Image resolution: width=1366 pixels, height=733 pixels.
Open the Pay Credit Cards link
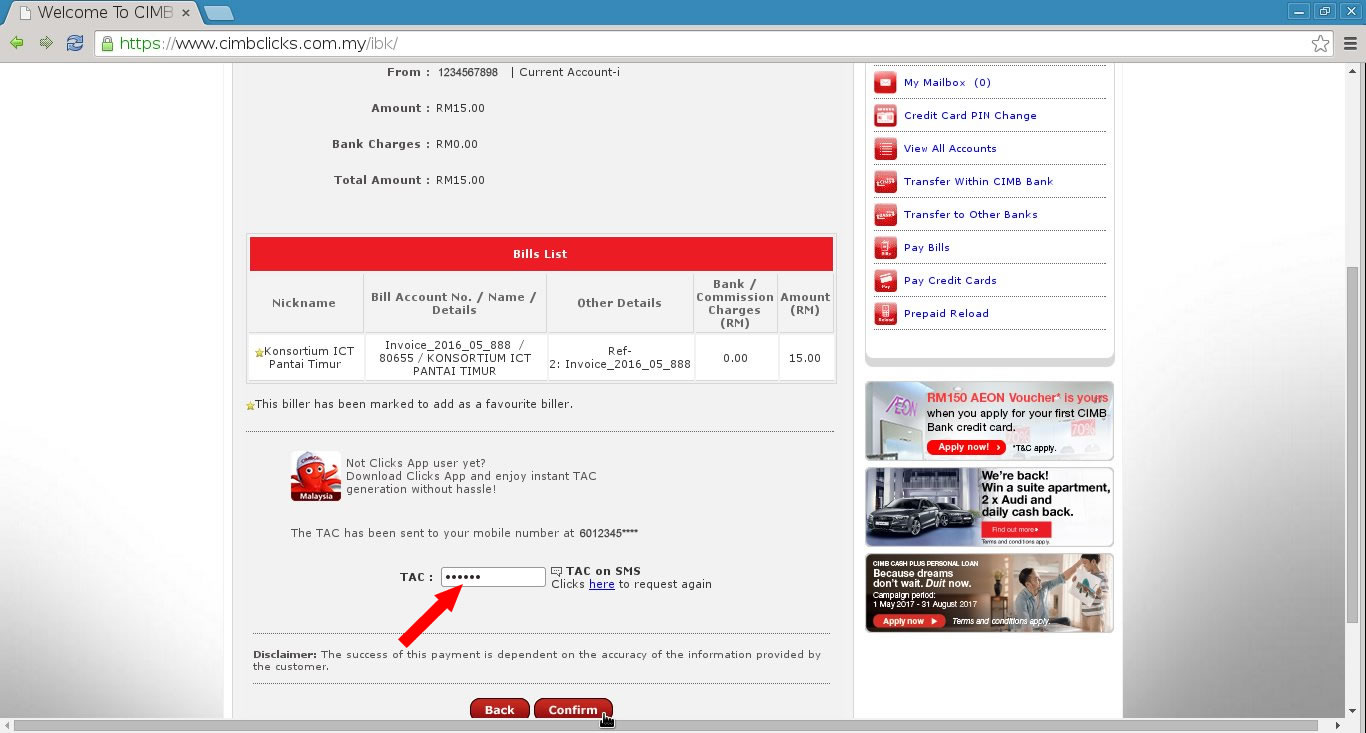(950, 281)
